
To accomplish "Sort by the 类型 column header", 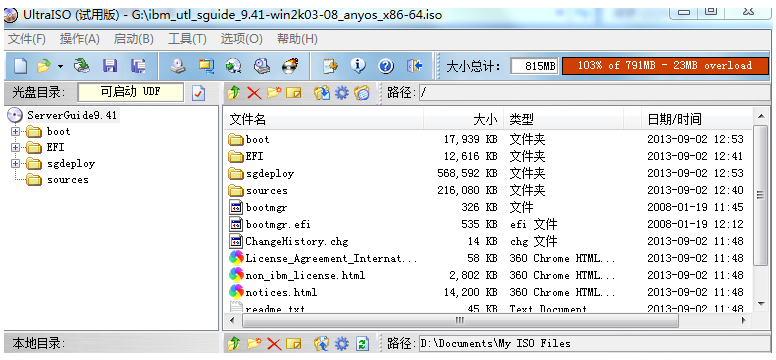I will click(564, 119).
